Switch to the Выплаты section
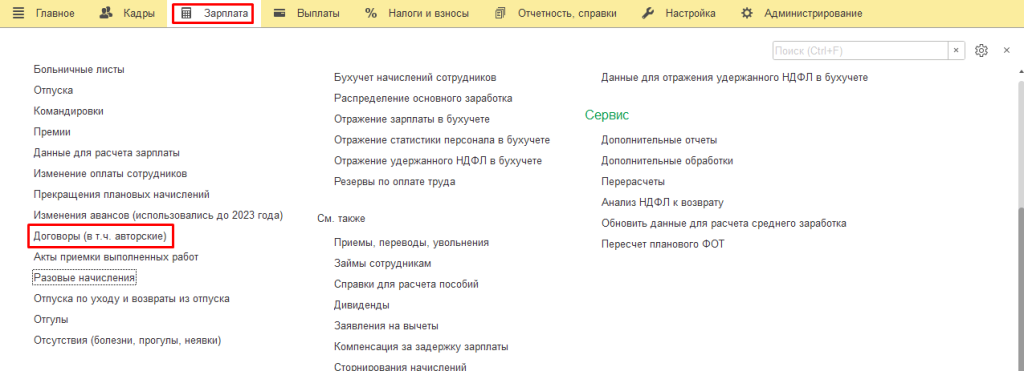1024x371 pixels. point(318,13)
